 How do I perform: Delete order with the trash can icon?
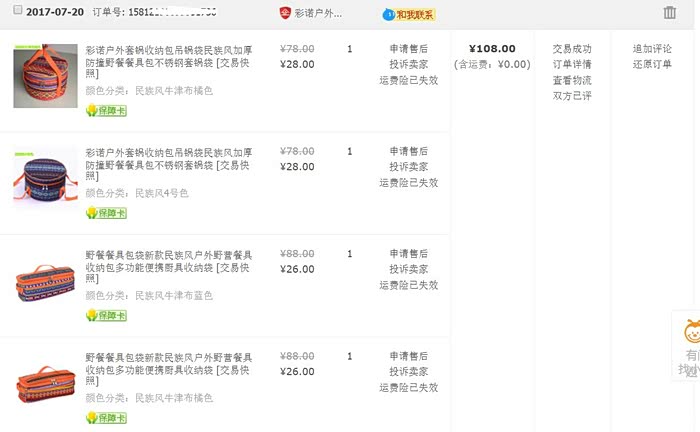[669, 12]
